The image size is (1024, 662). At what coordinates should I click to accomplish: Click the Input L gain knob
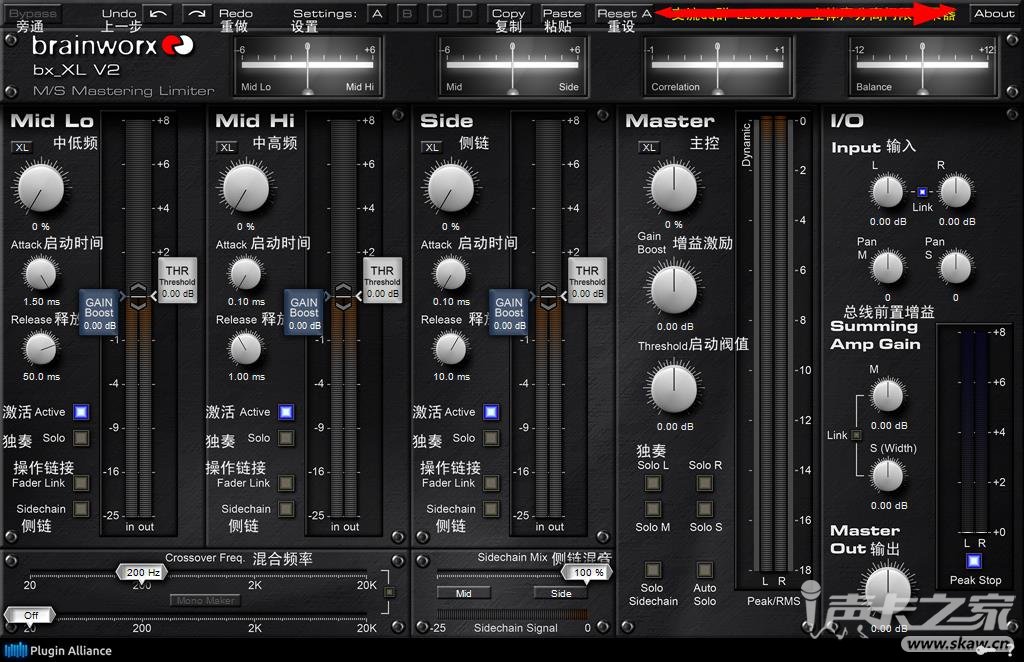[888, 192]
